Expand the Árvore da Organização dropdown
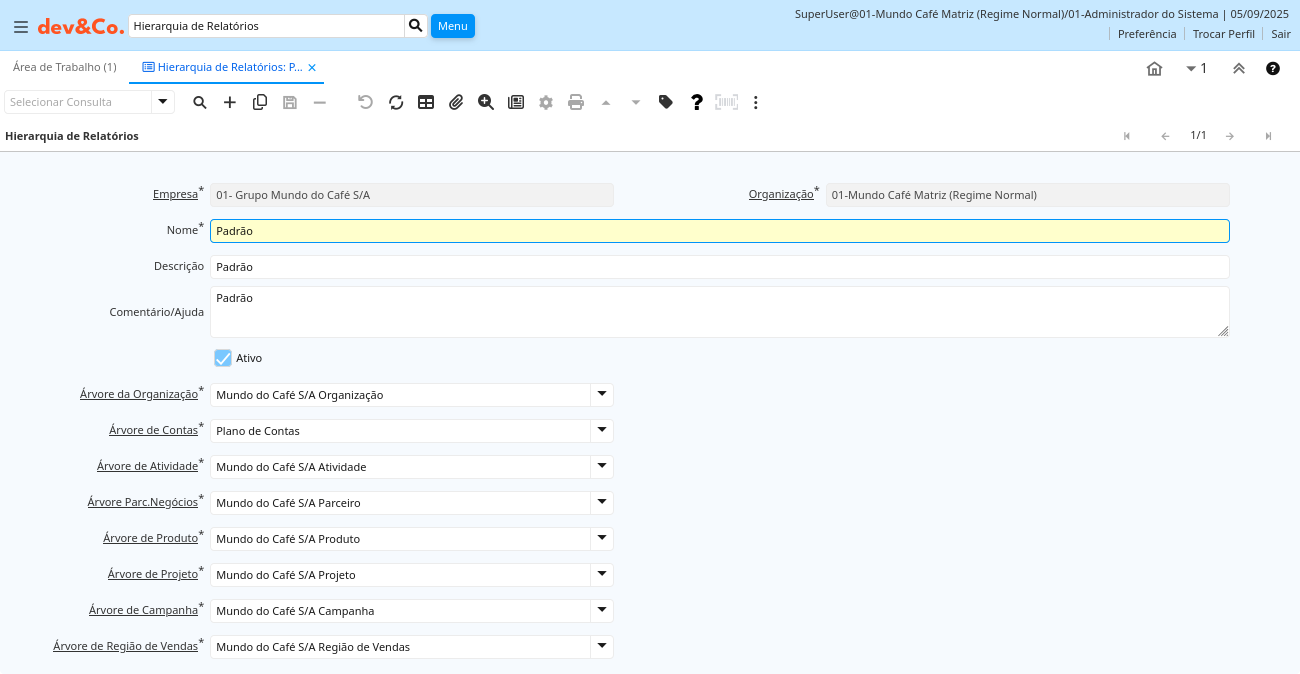Screen dimensions: 1300x674 pos(601,395)
